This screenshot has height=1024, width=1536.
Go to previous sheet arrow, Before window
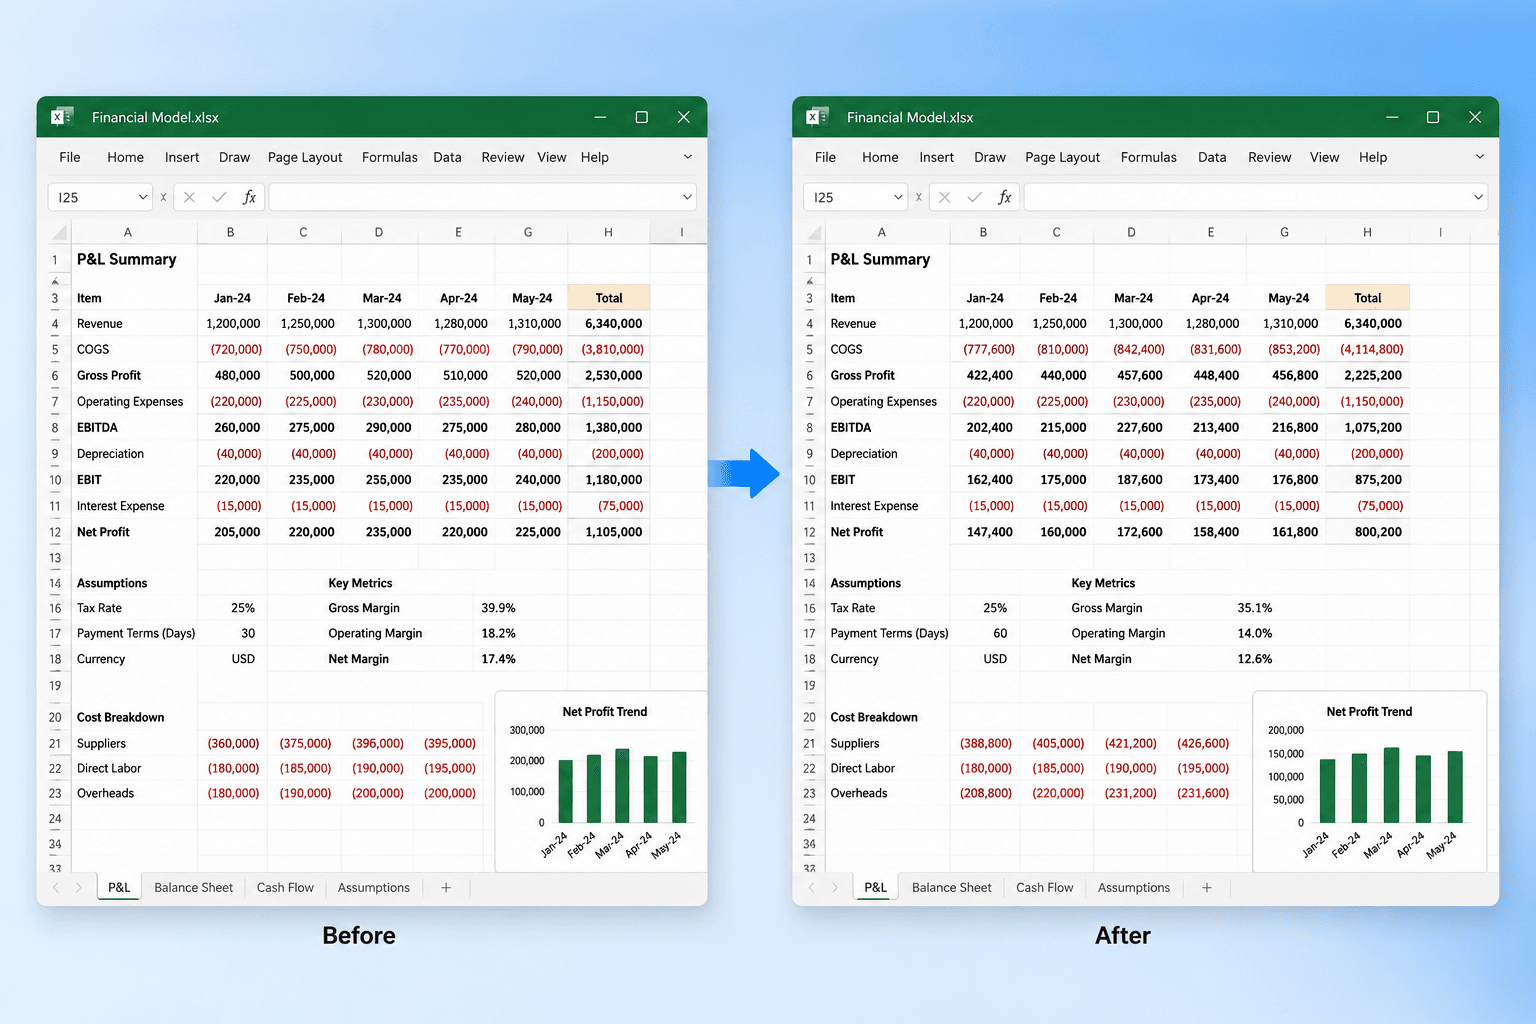point(55,888)
